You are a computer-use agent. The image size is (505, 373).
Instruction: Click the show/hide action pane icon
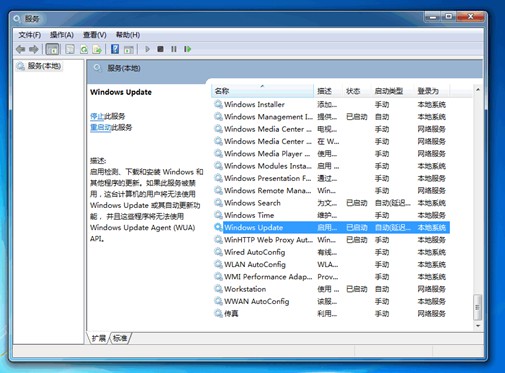click(129, 49)
